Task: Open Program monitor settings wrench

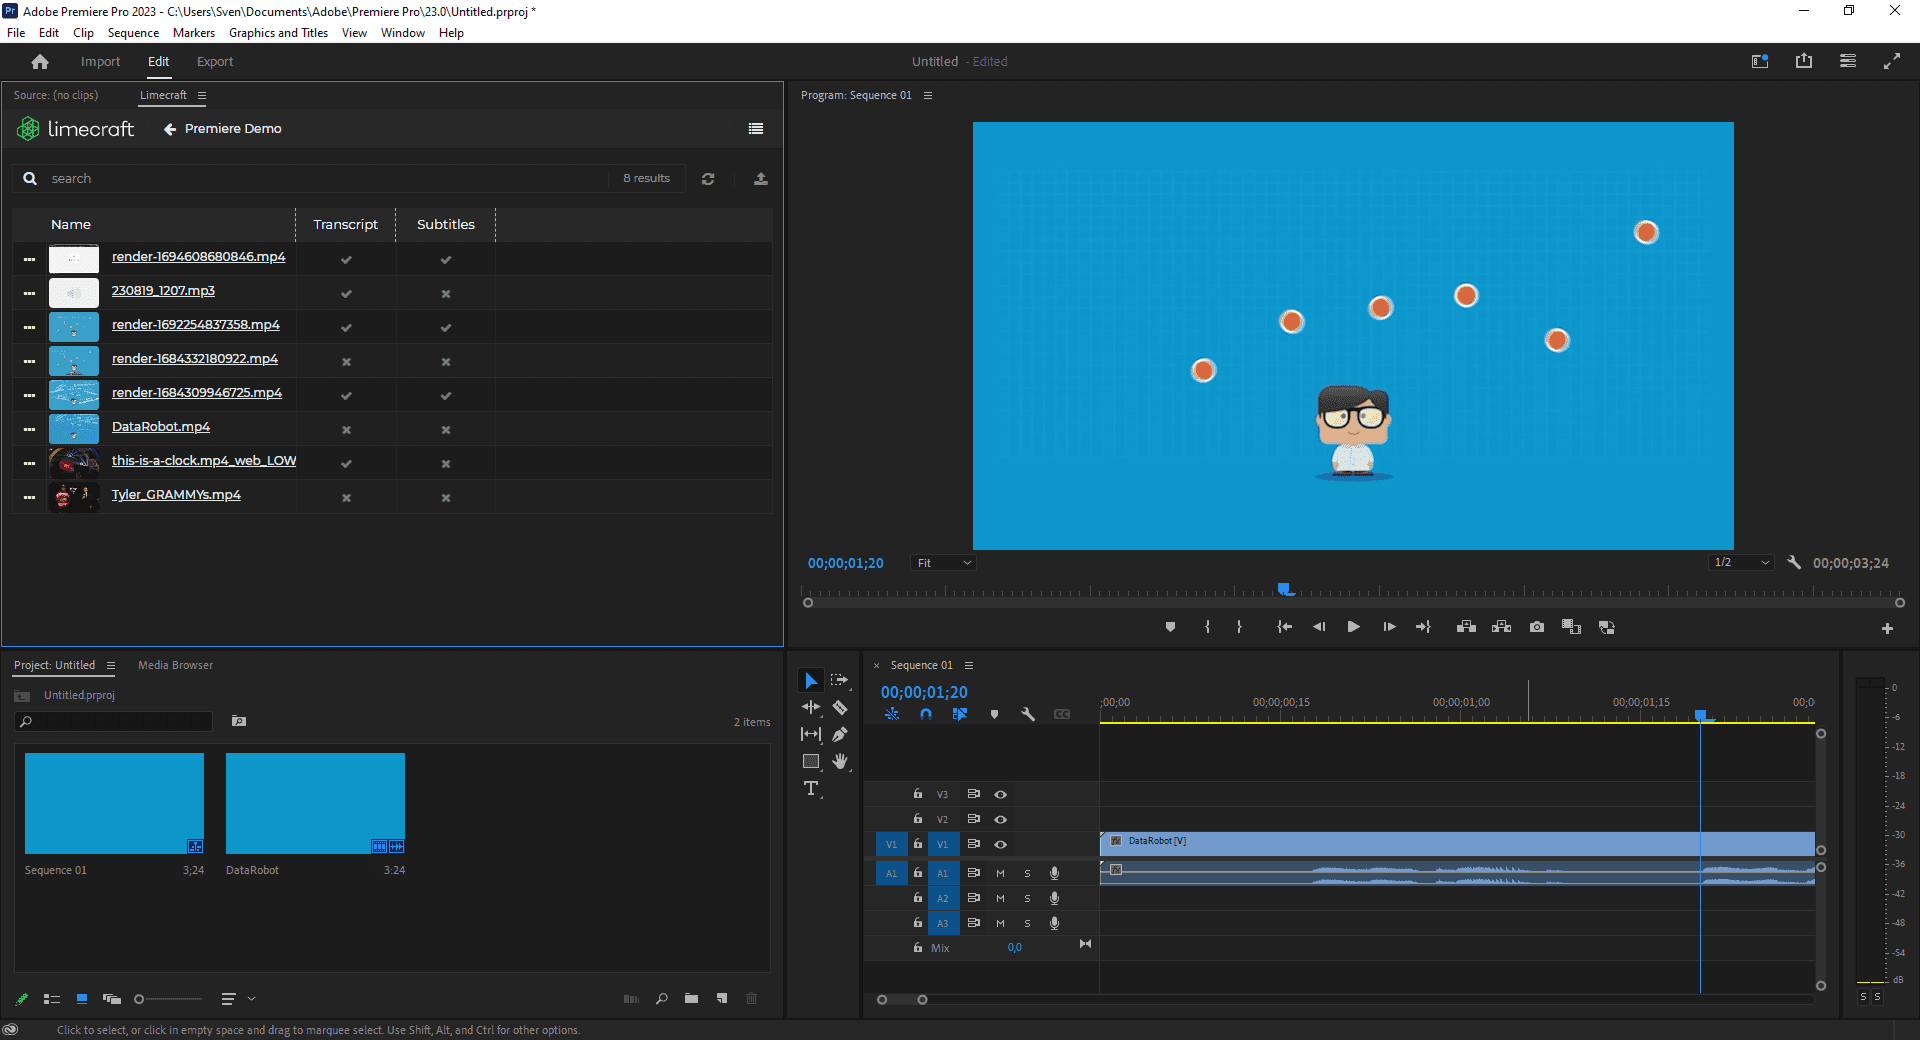Action: click(1794, 563)
